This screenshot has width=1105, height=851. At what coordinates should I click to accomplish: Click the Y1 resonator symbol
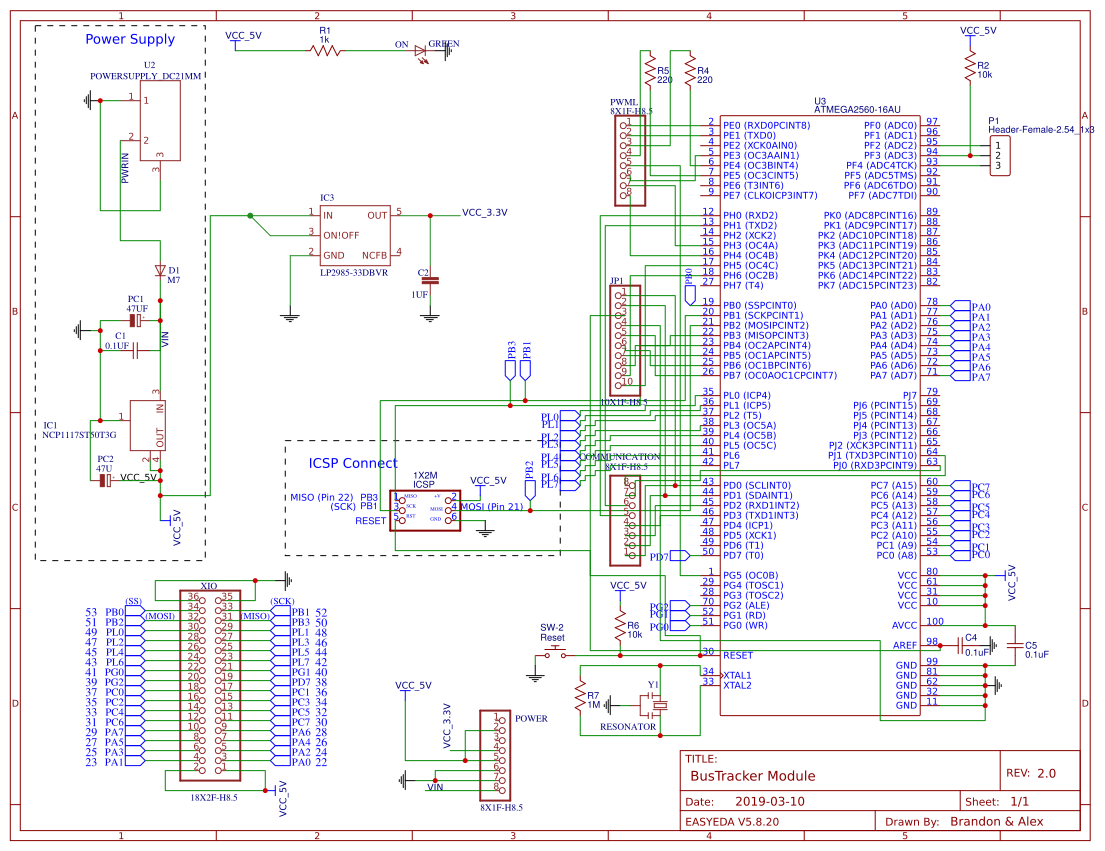click(655, 705)
